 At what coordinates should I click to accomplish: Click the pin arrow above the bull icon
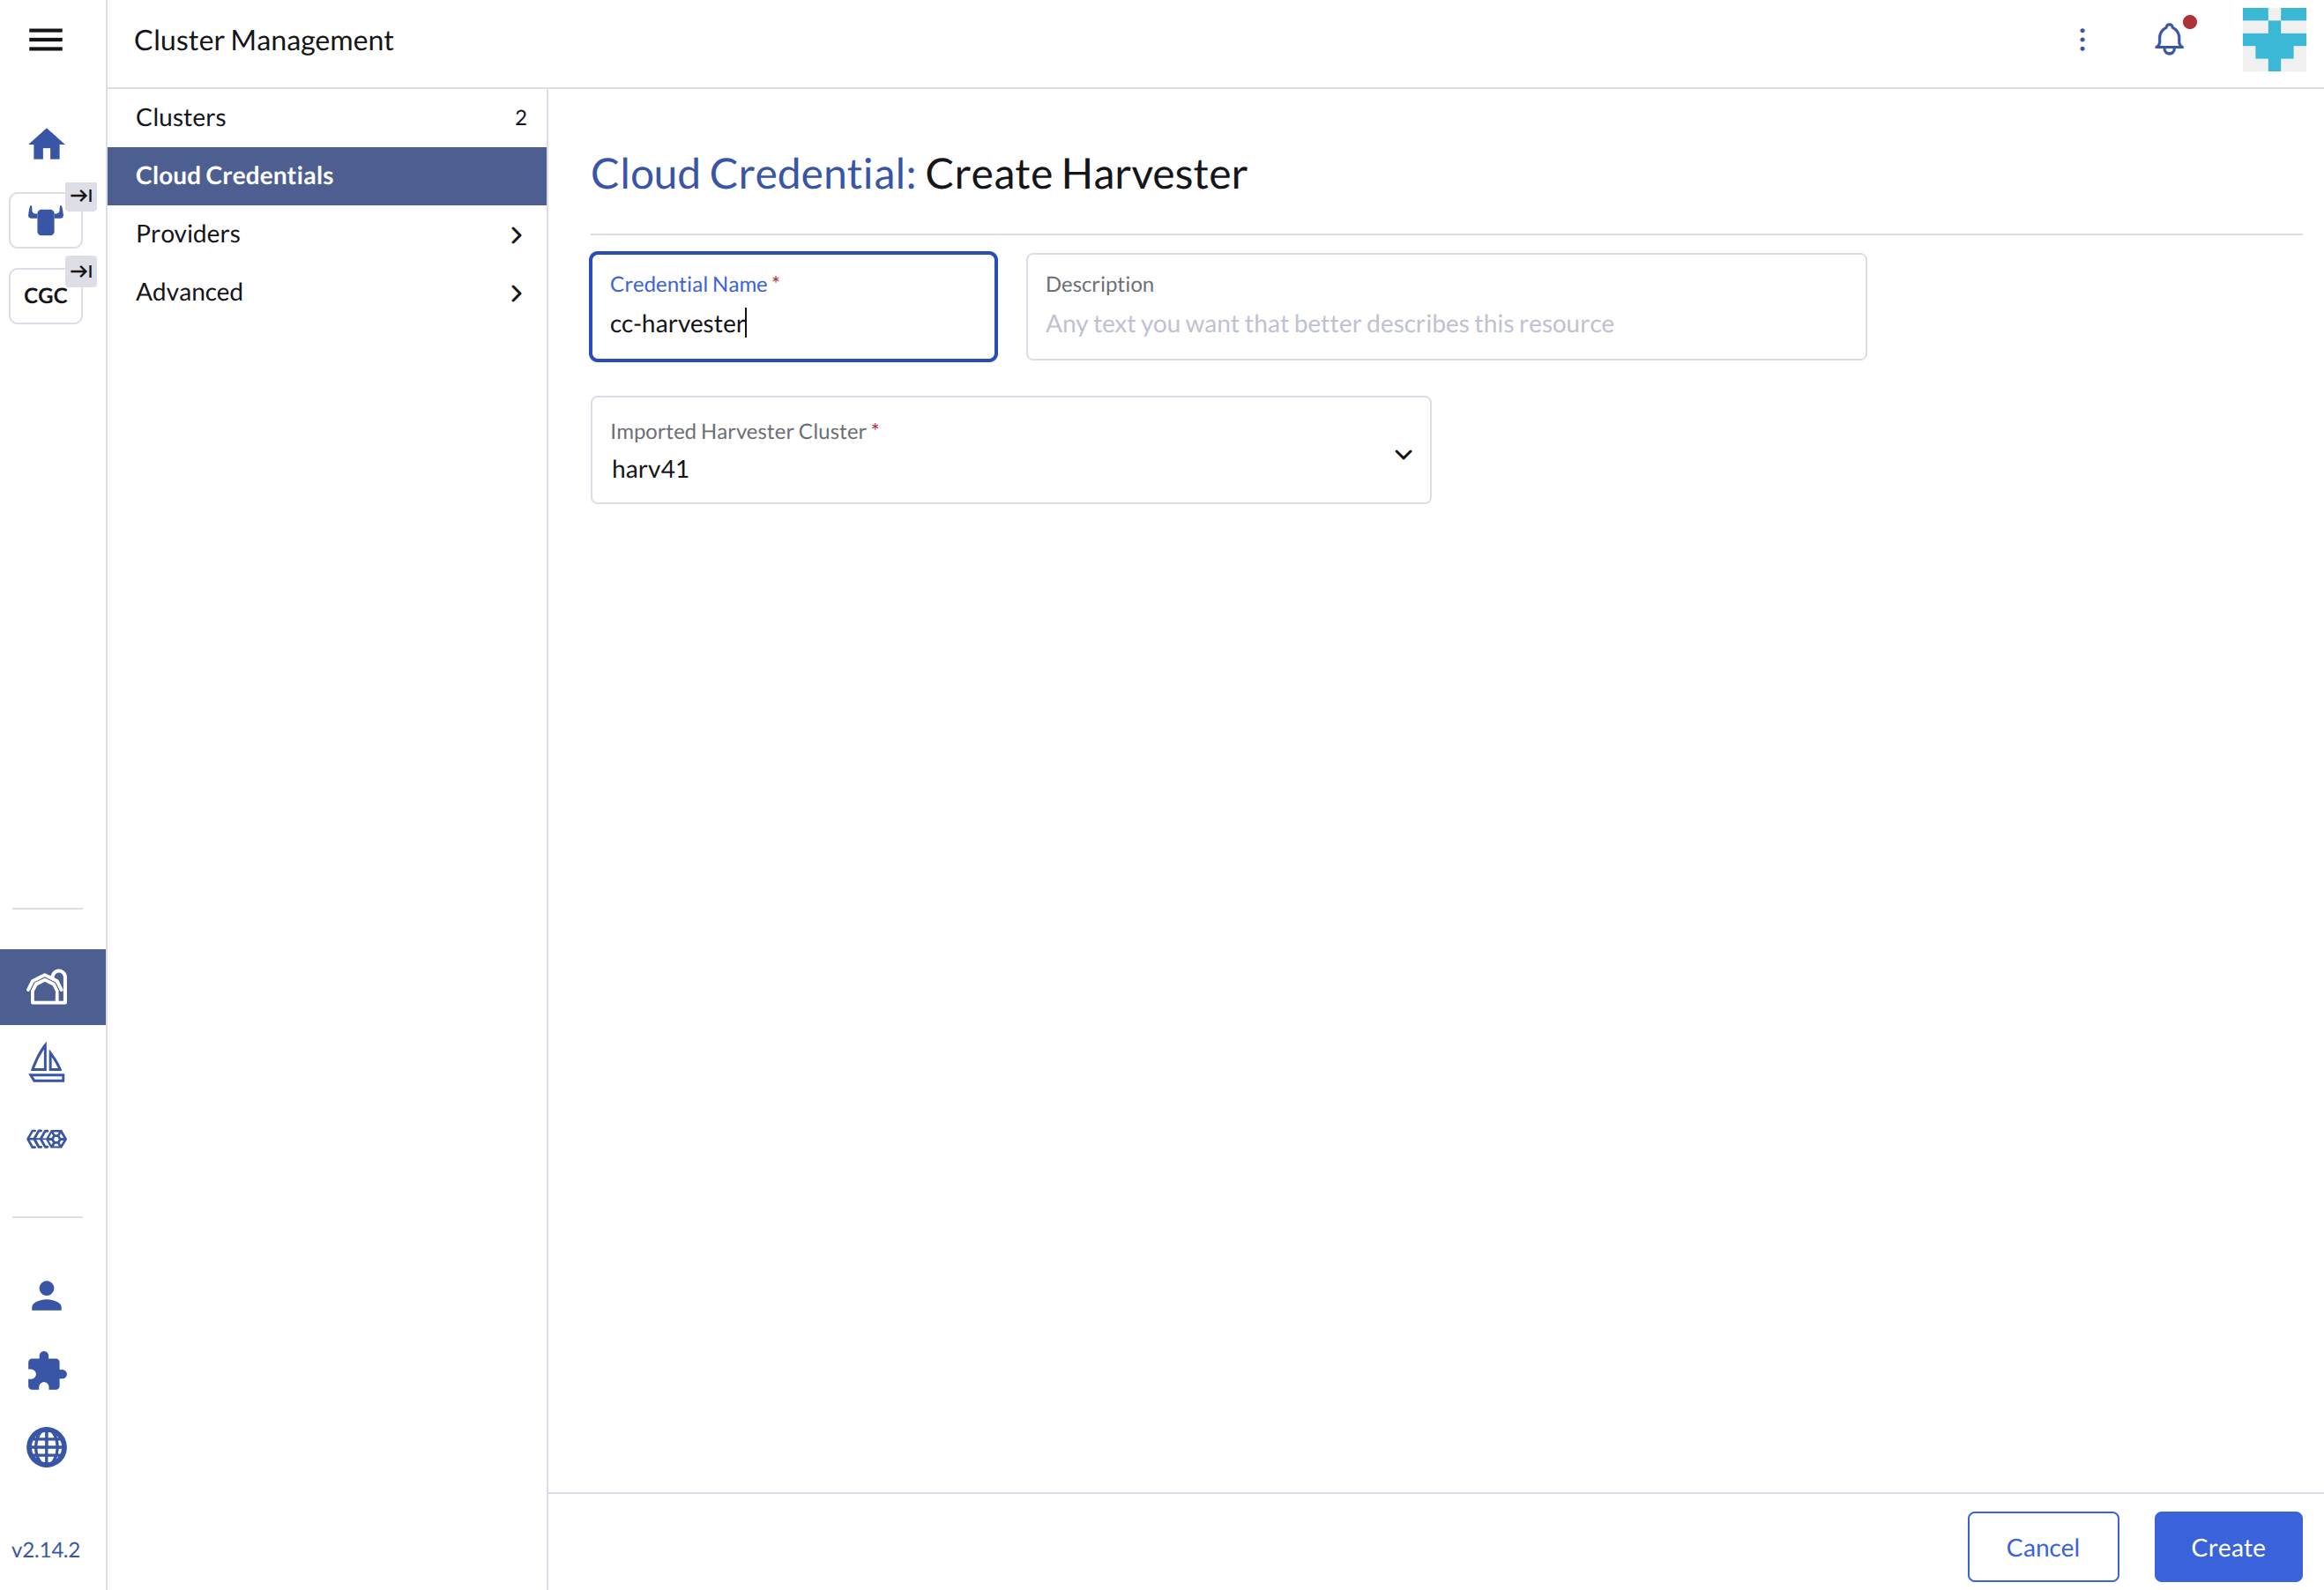[82, 196]
